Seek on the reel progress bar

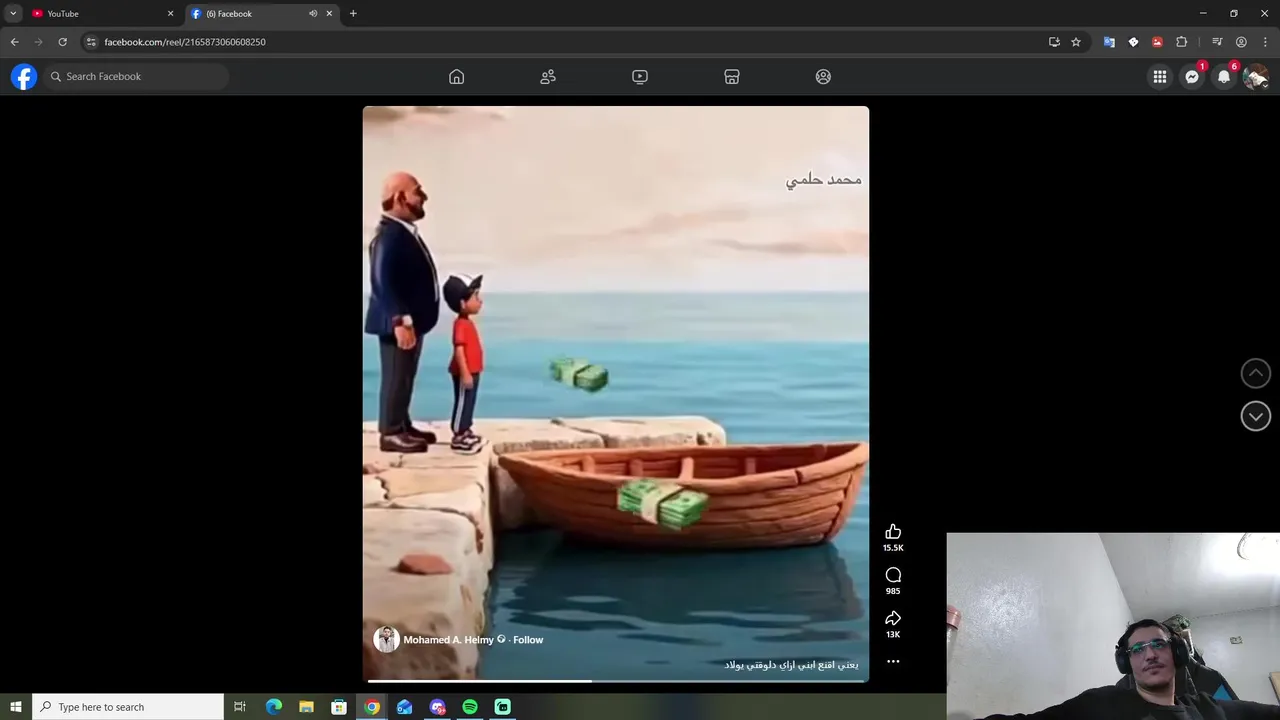pos(616,681)
